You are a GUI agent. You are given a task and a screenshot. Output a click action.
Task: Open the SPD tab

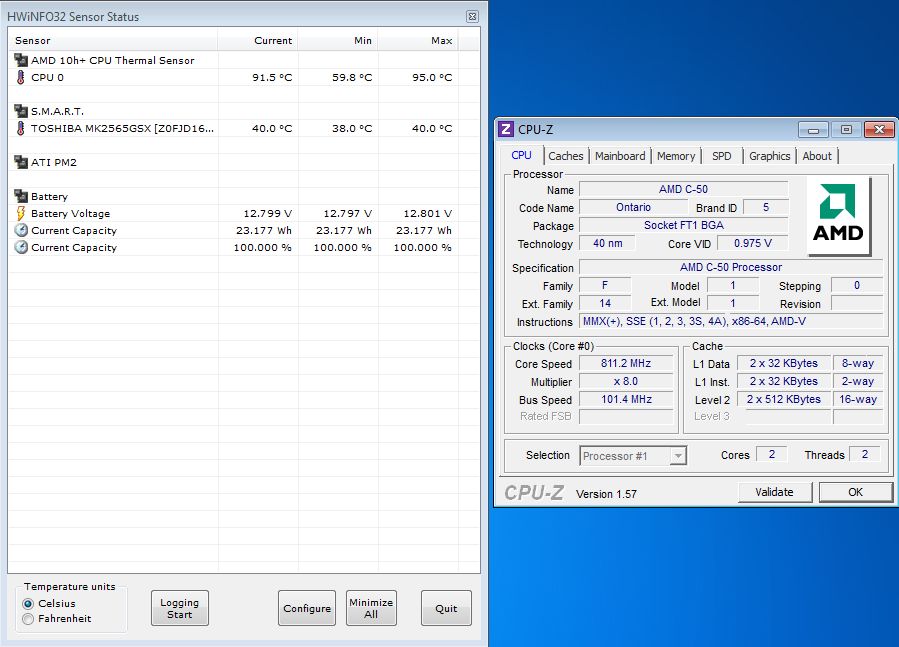[x=721, y=156]
